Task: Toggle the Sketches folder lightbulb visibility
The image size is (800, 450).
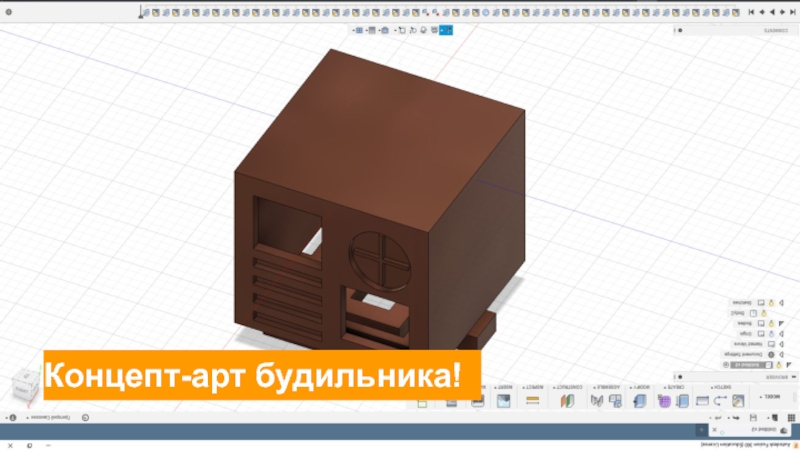Action: tap(772, 301)
